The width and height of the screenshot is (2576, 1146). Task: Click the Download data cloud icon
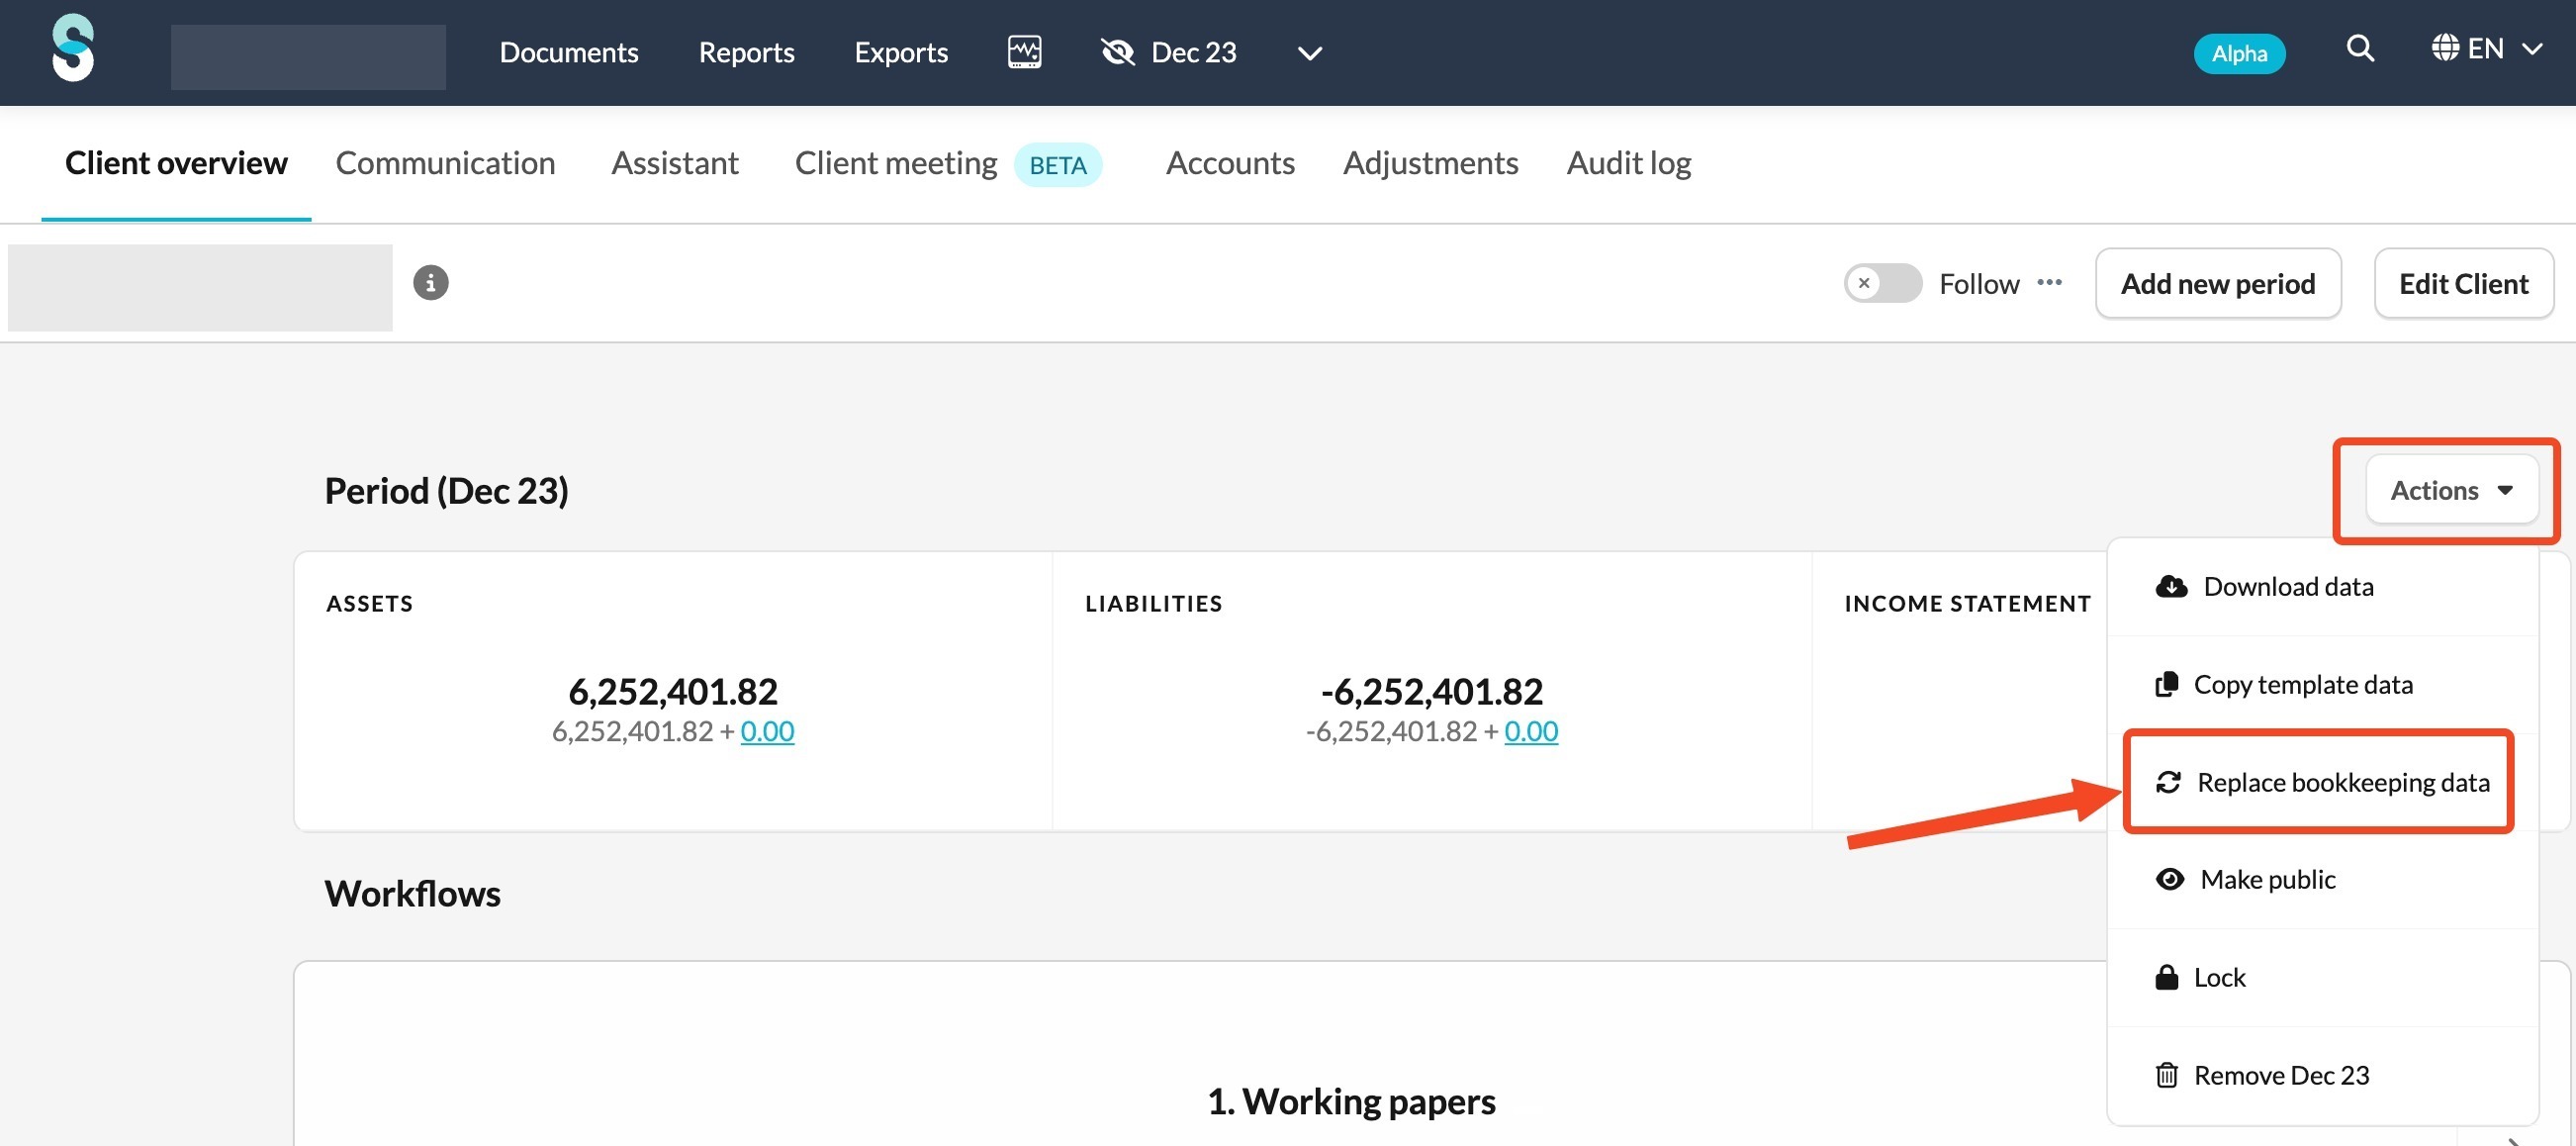2170,587
